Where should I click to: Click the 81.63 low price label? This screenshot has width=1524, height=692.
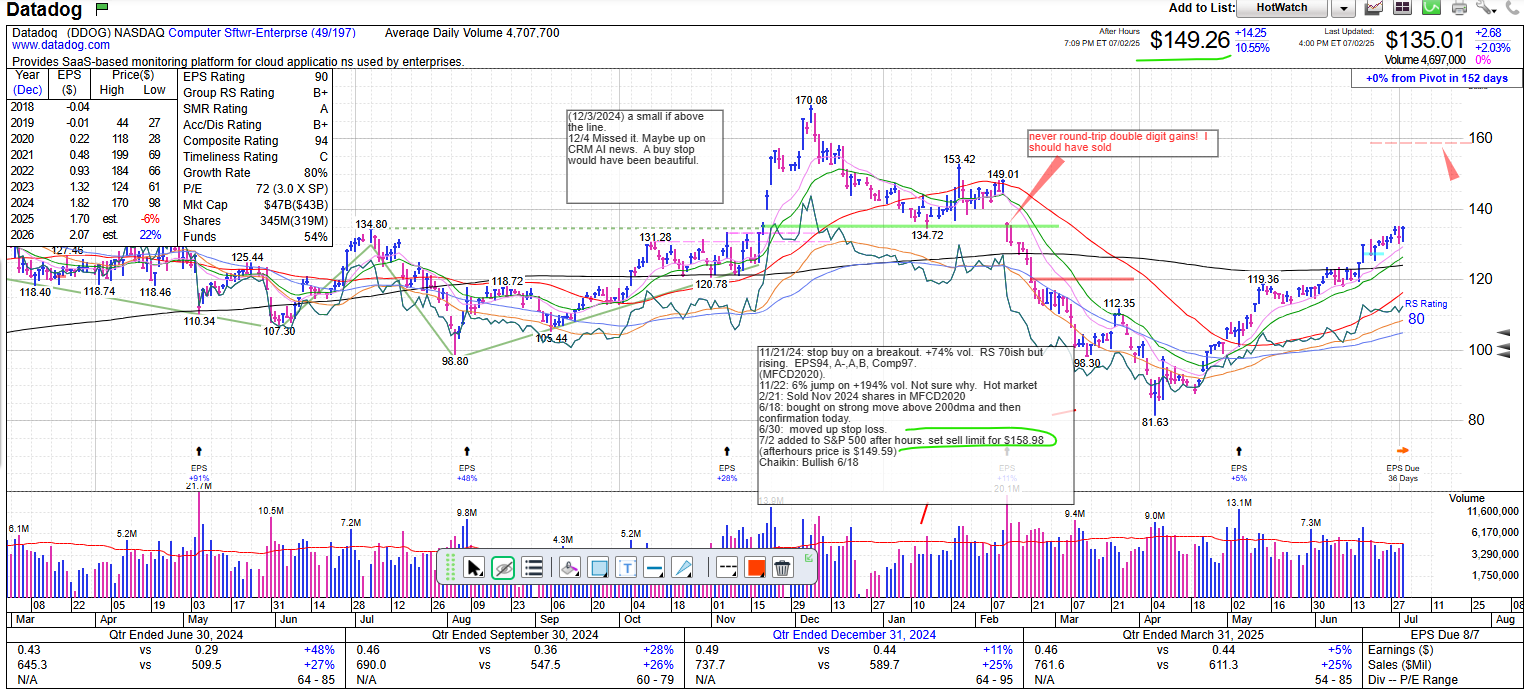pos(1154,422)
